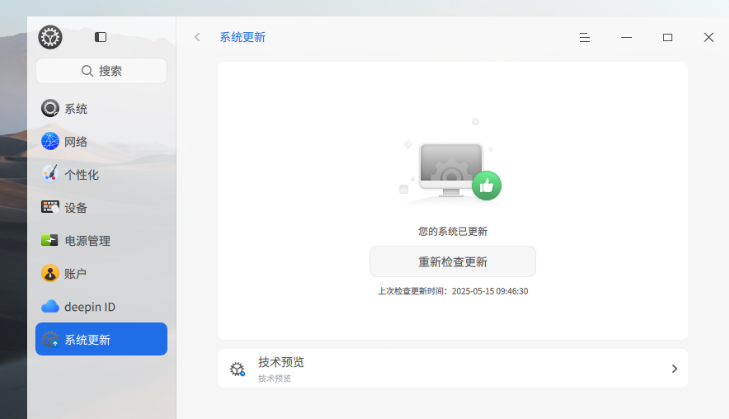
Task: Open the 电源管理 battery icon
Action: (50, 240)
